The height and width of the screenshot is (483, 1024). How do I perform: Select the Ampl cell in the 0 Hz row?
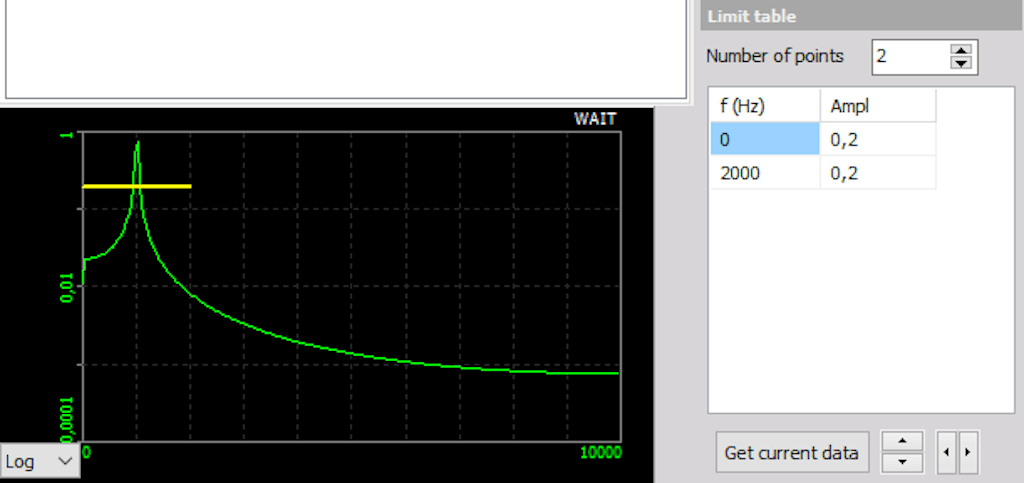878,138
